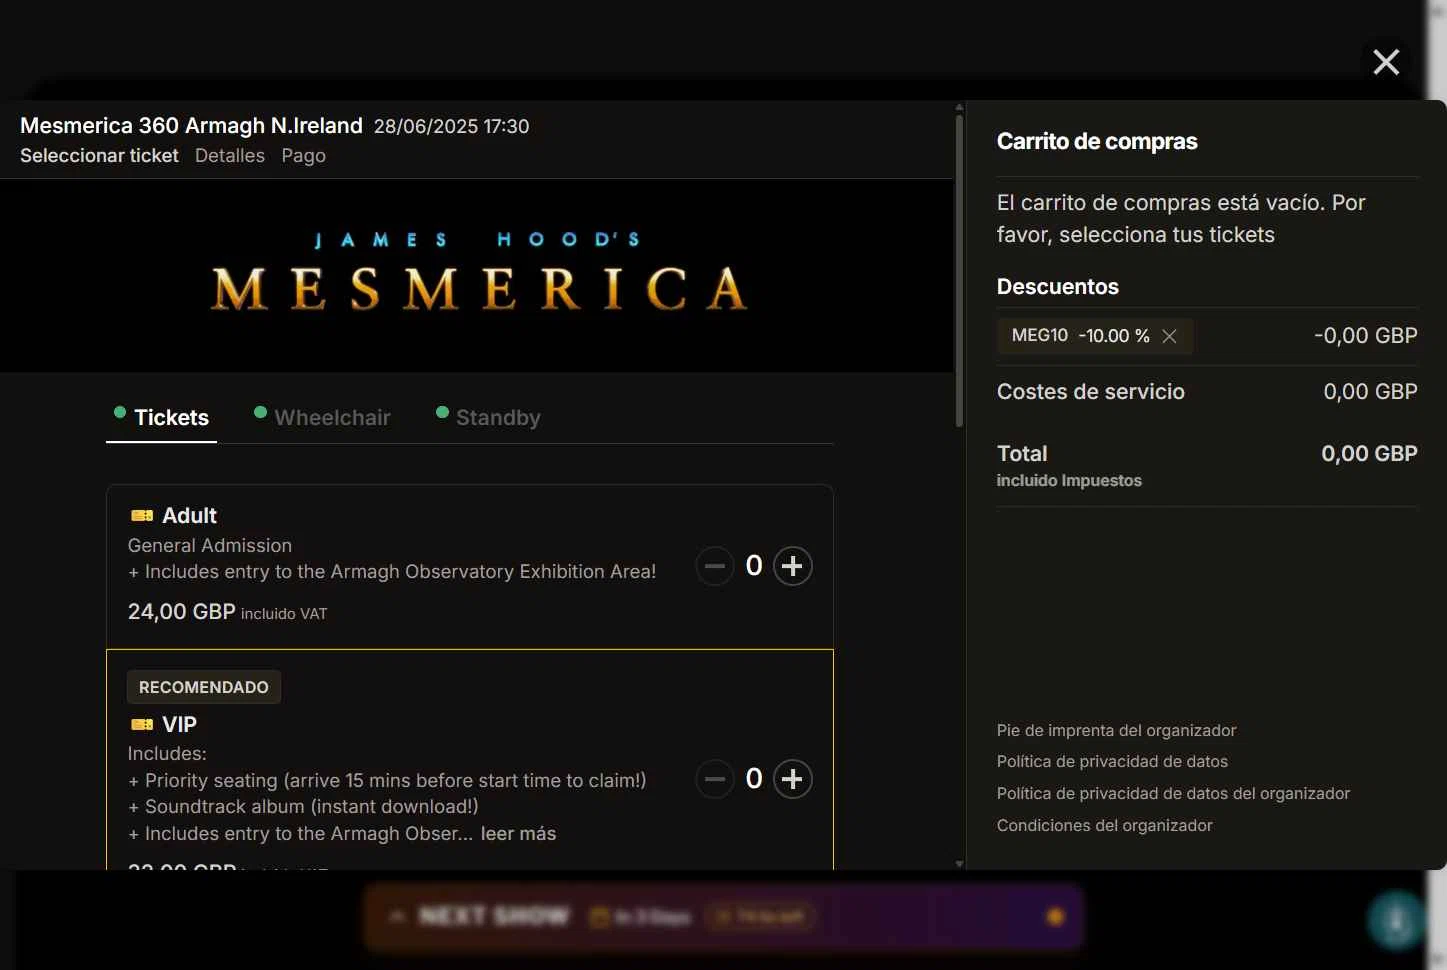Click the RECOMENDADO badge
Viewport: 1447px width, 970px height.
pos(204,687)
